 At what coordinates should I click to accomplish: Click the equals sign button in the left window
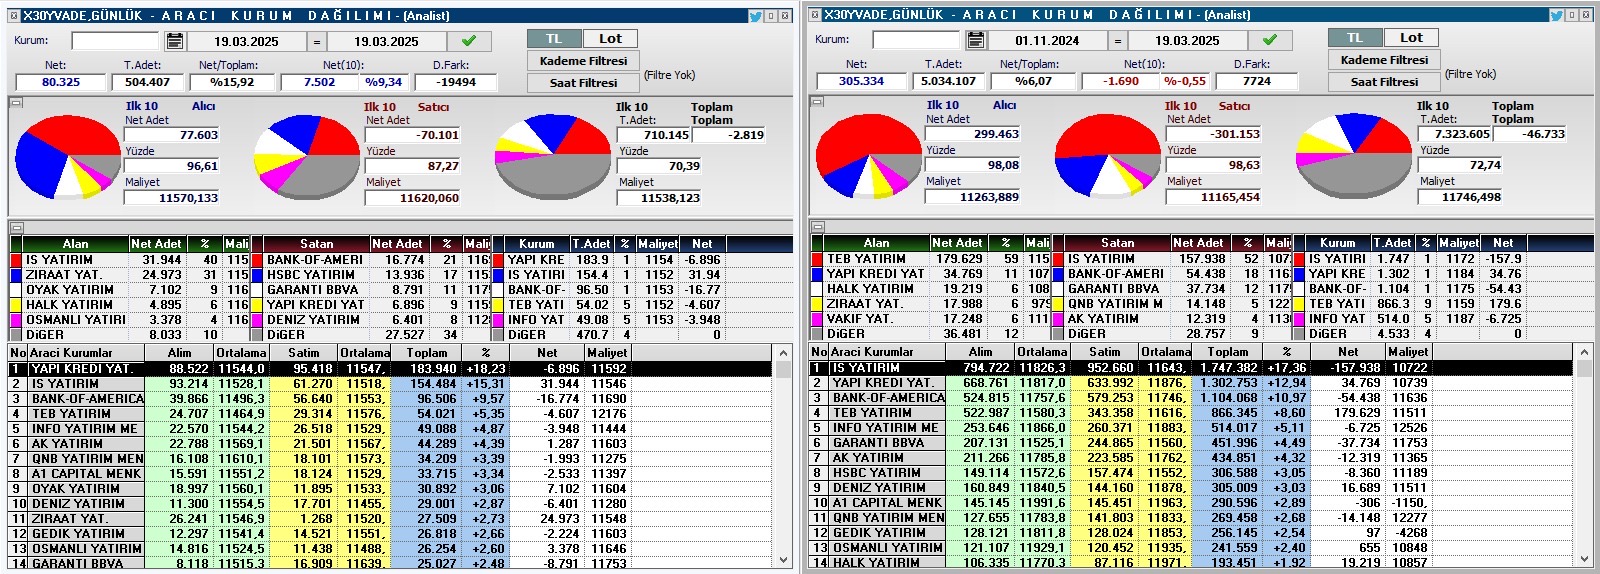pyautogui.click(x=317, y=41)
